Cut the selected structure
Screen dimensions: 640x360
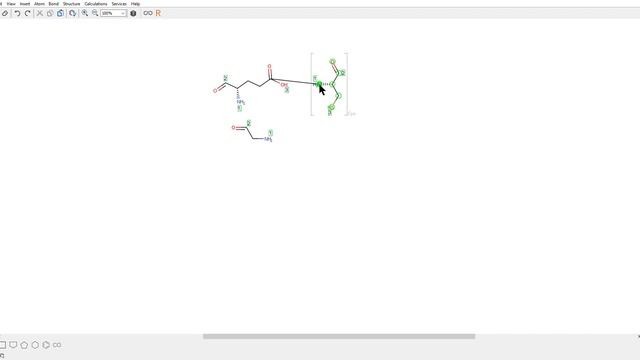(40, 13)
